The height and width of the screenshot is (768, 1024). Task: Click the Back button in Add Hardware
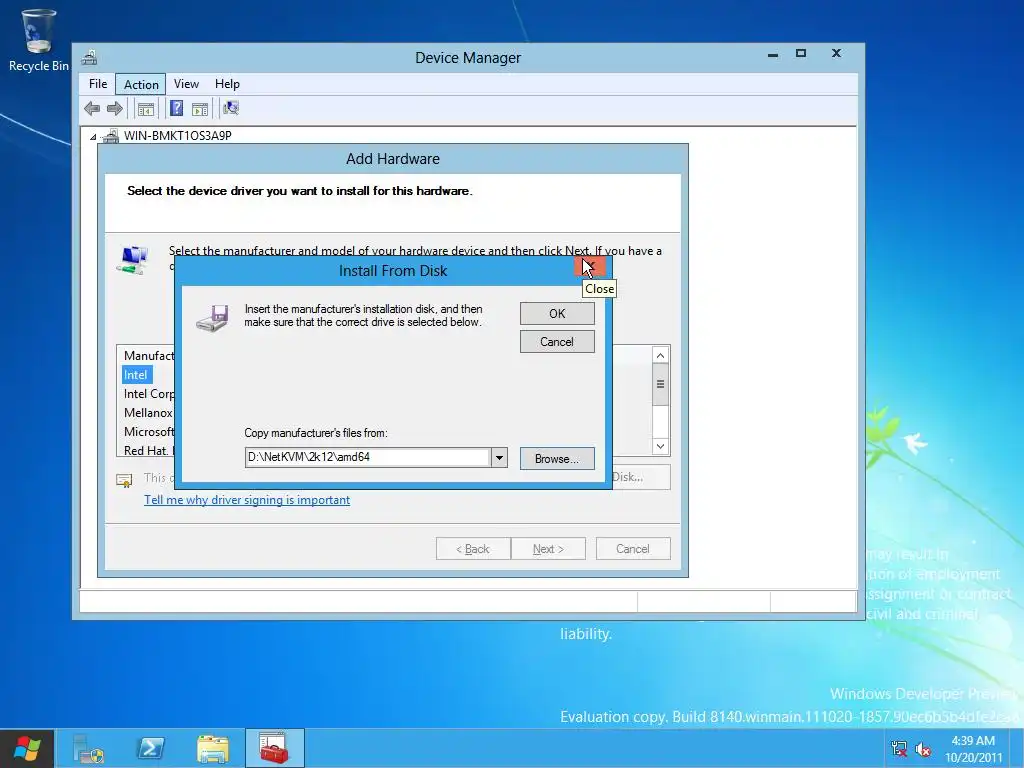click(x=473, y=549)
